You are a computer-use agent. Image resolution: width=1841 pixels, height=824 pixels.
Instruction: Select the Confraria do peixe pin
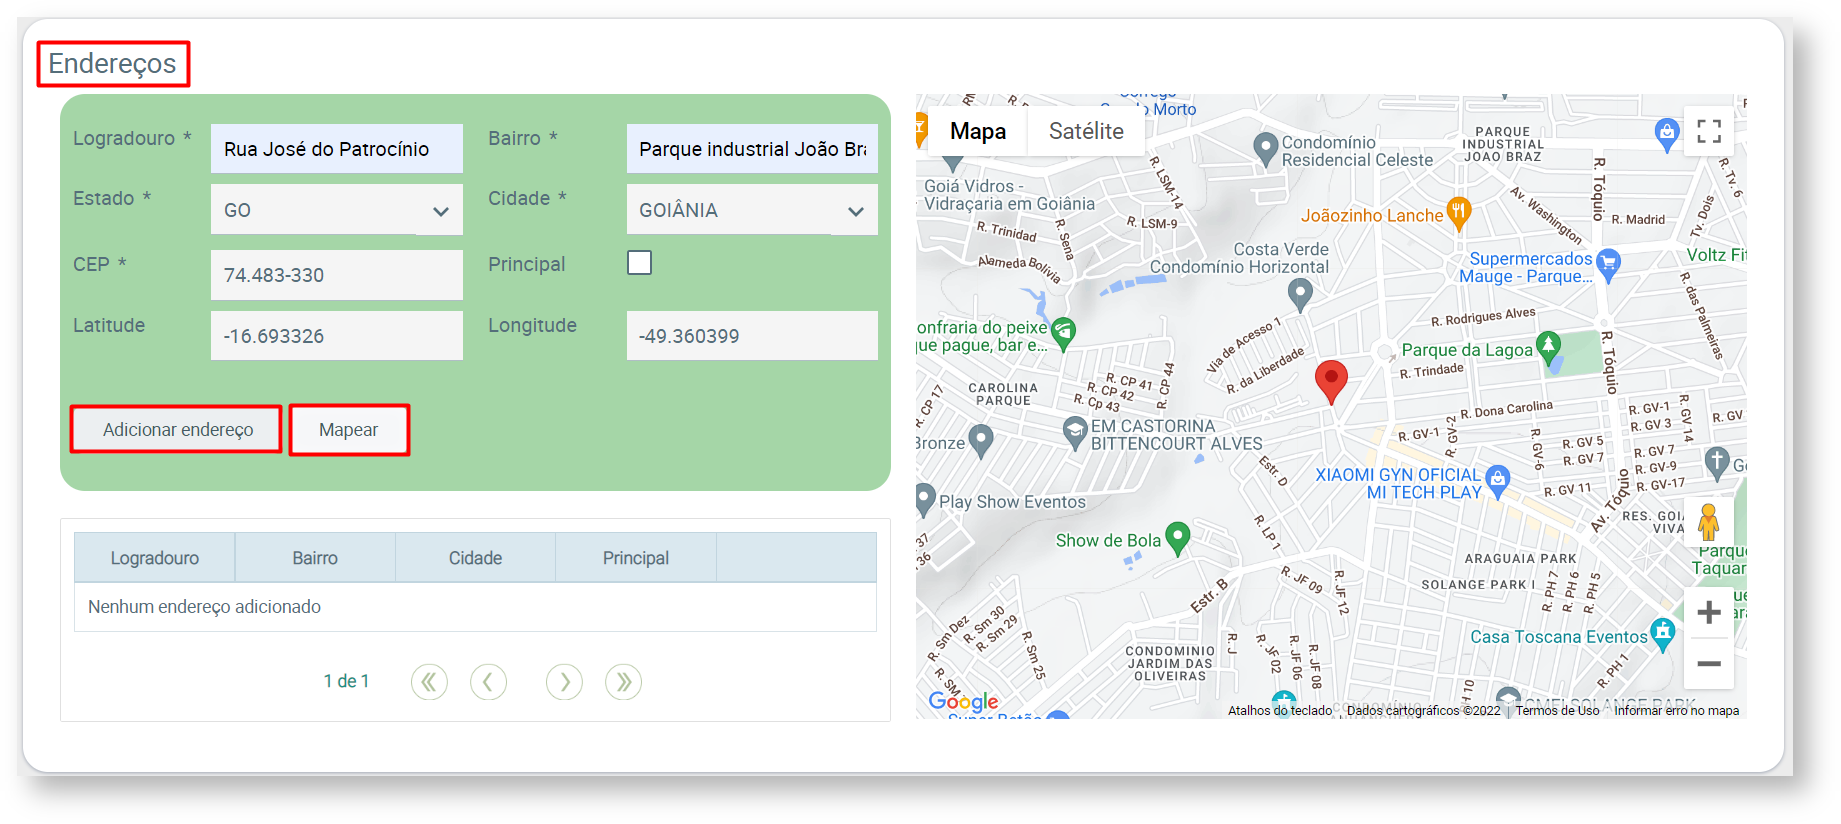1063,332
